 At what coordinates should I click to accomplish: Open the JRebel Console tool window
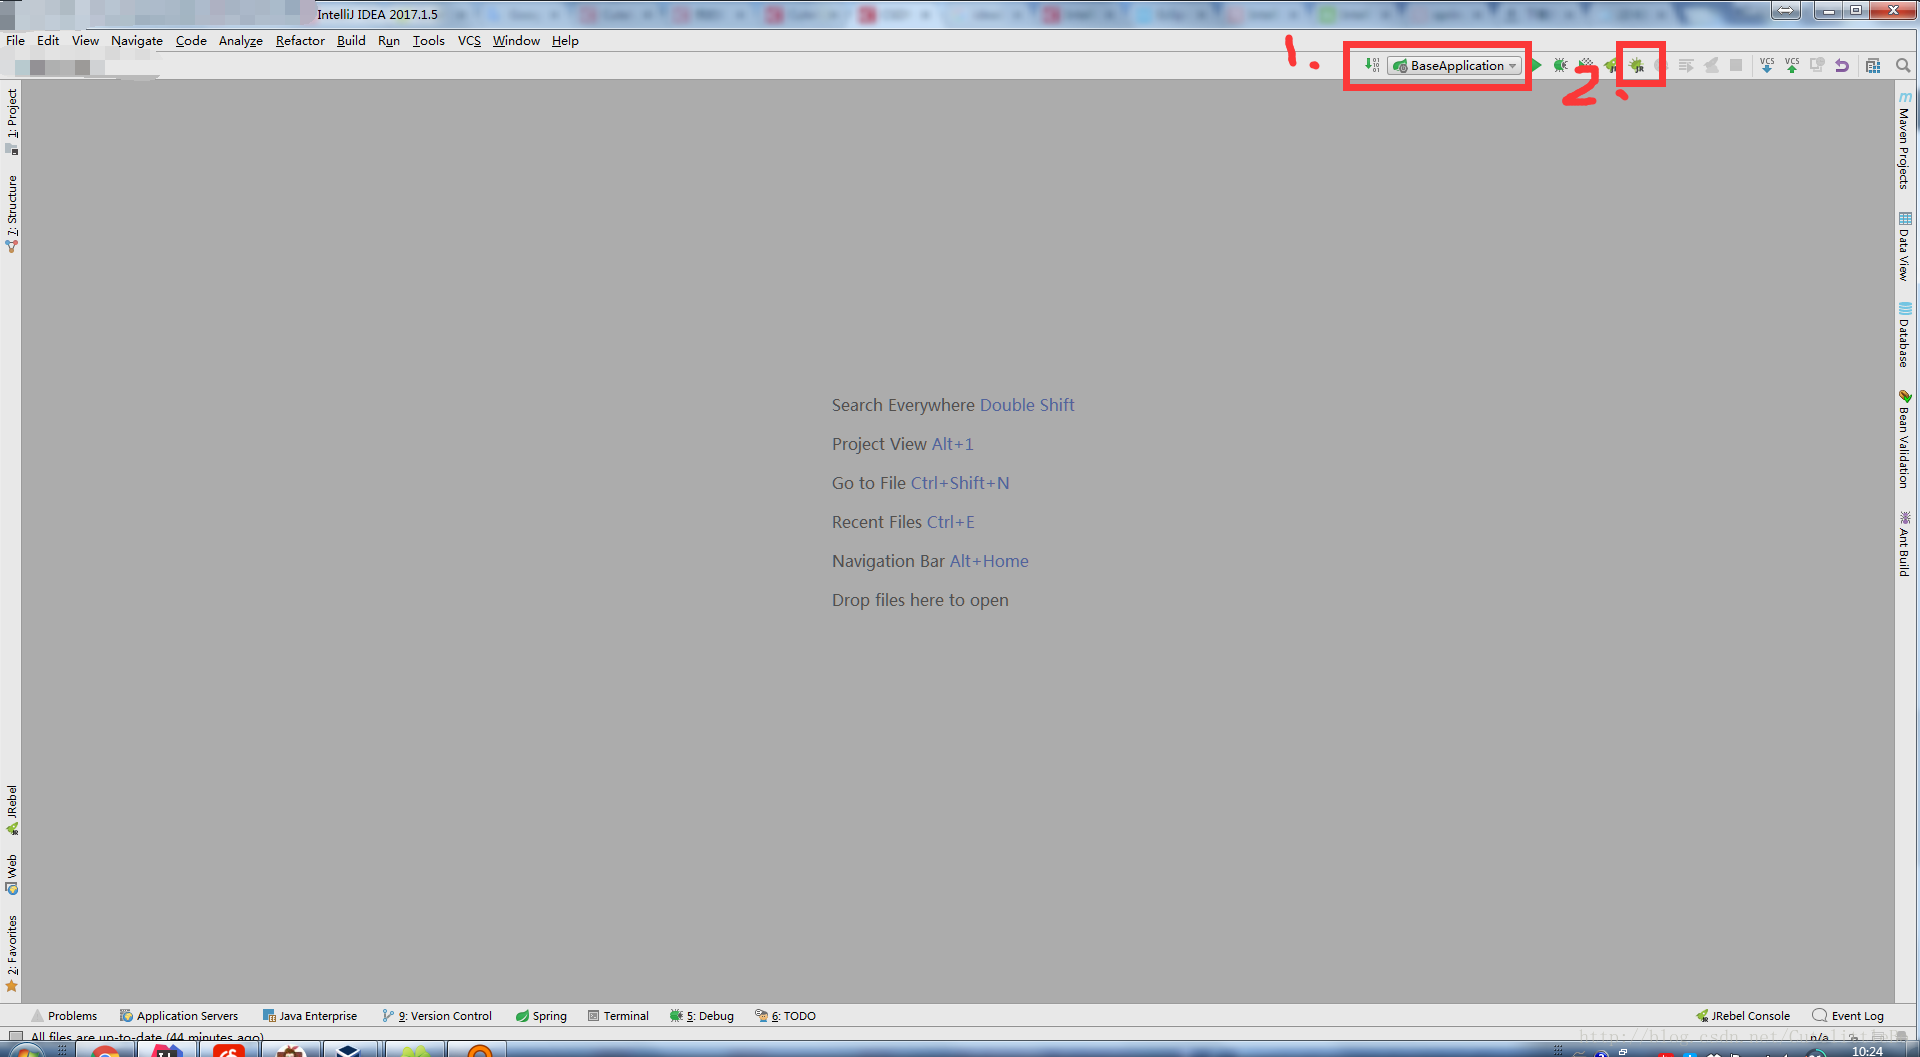coord(1743,1016)
